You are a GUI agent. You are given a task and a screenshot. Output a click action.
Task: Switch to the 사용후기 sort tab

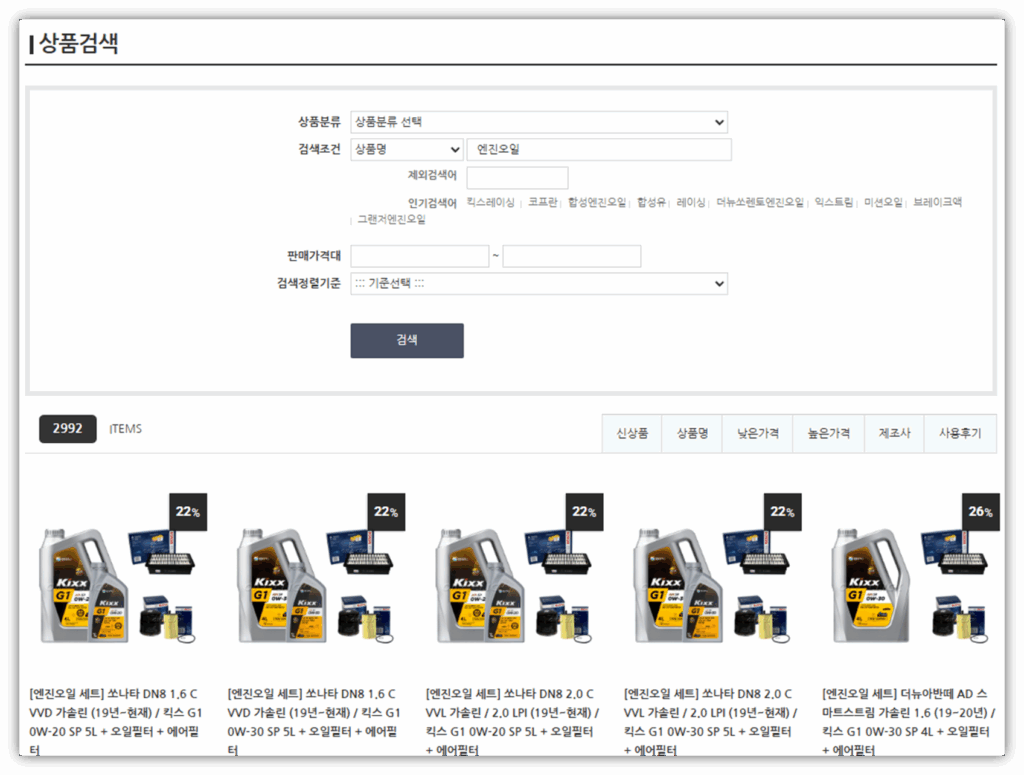960,434
